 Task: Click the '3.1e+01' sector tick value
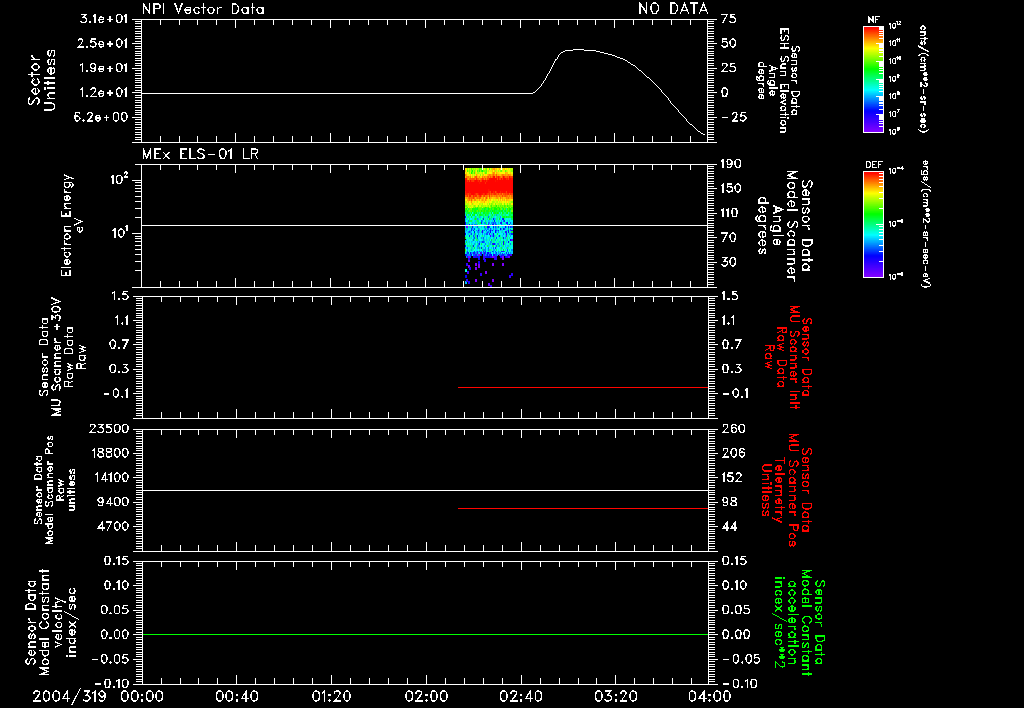[104, 19]
